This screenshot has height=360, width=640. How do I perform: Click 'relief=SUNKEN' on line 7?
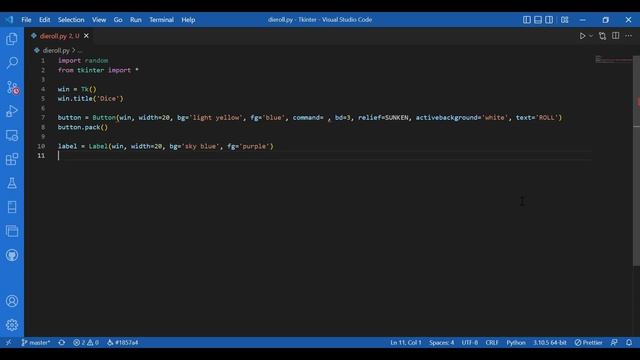pyautogui.click(x=383, y=118)
